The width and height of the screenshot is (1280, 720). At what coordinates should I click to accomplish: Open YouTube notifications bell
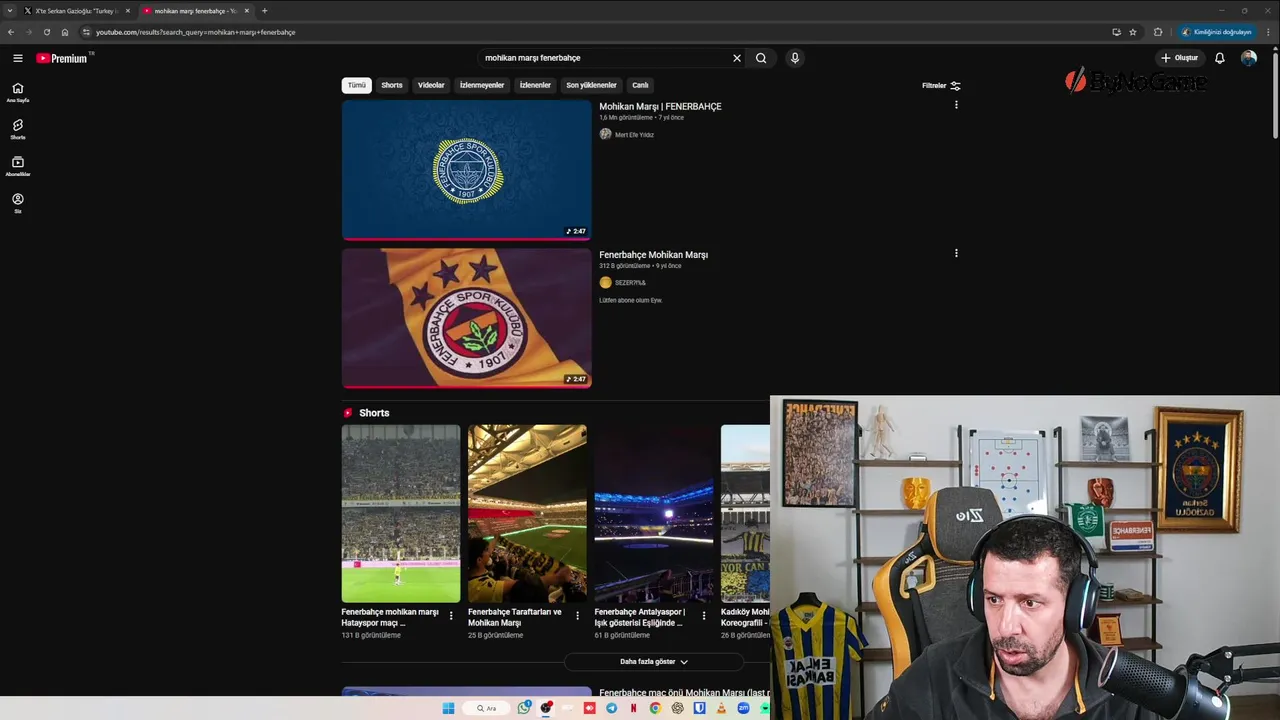pyautogui.click(x=1219, y=58)
